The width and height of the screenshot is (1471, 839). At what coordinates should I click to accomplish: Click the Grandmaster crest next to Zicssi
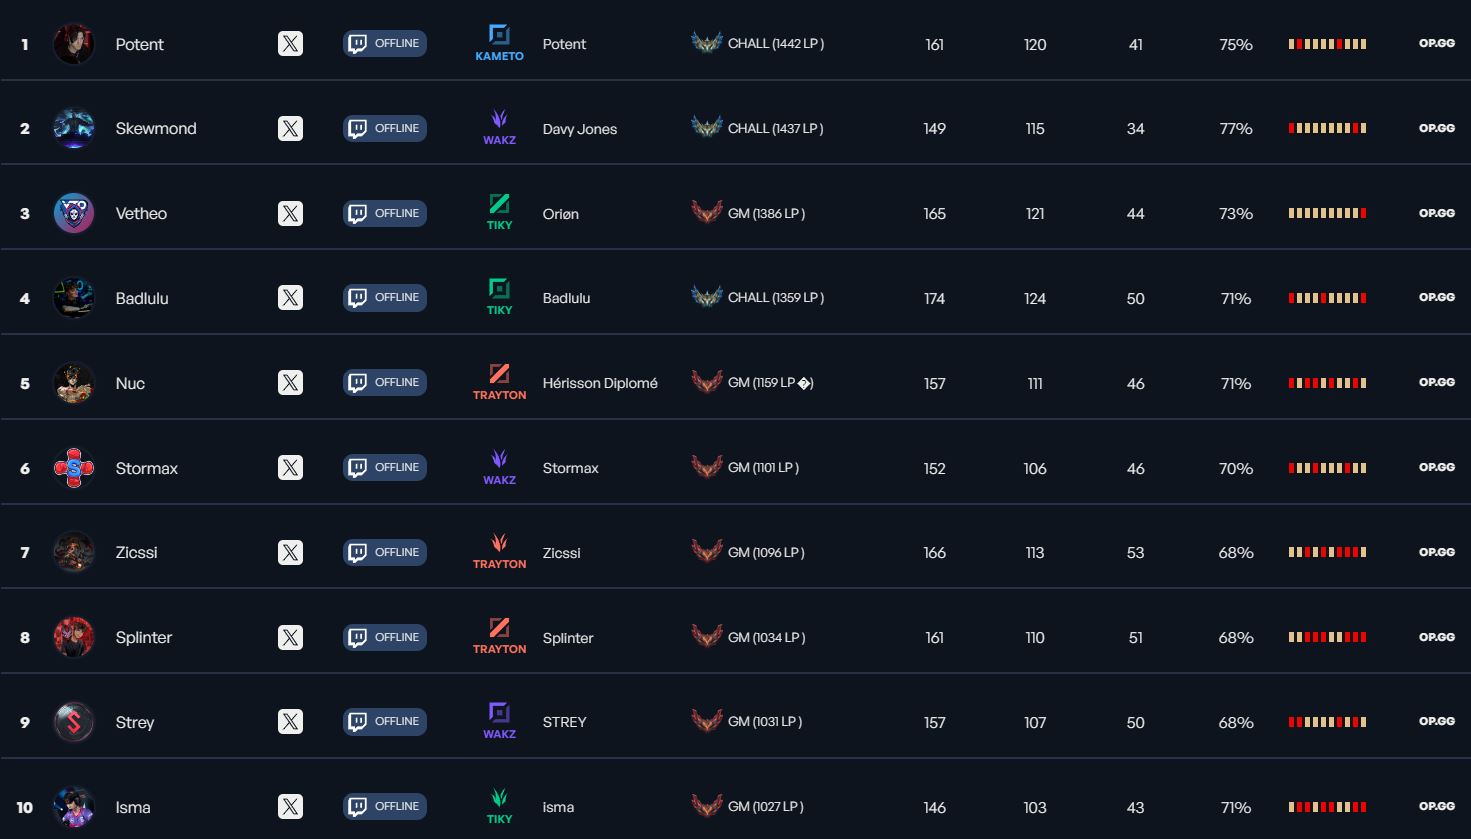click(x=708, y=551)
